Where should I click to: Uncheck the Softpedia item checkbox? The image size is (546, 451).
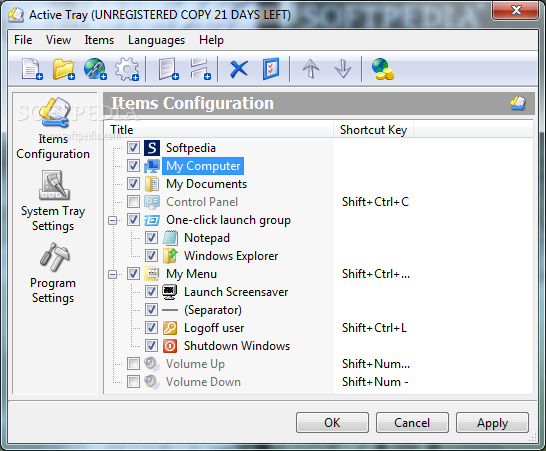(x=133, y=148)
